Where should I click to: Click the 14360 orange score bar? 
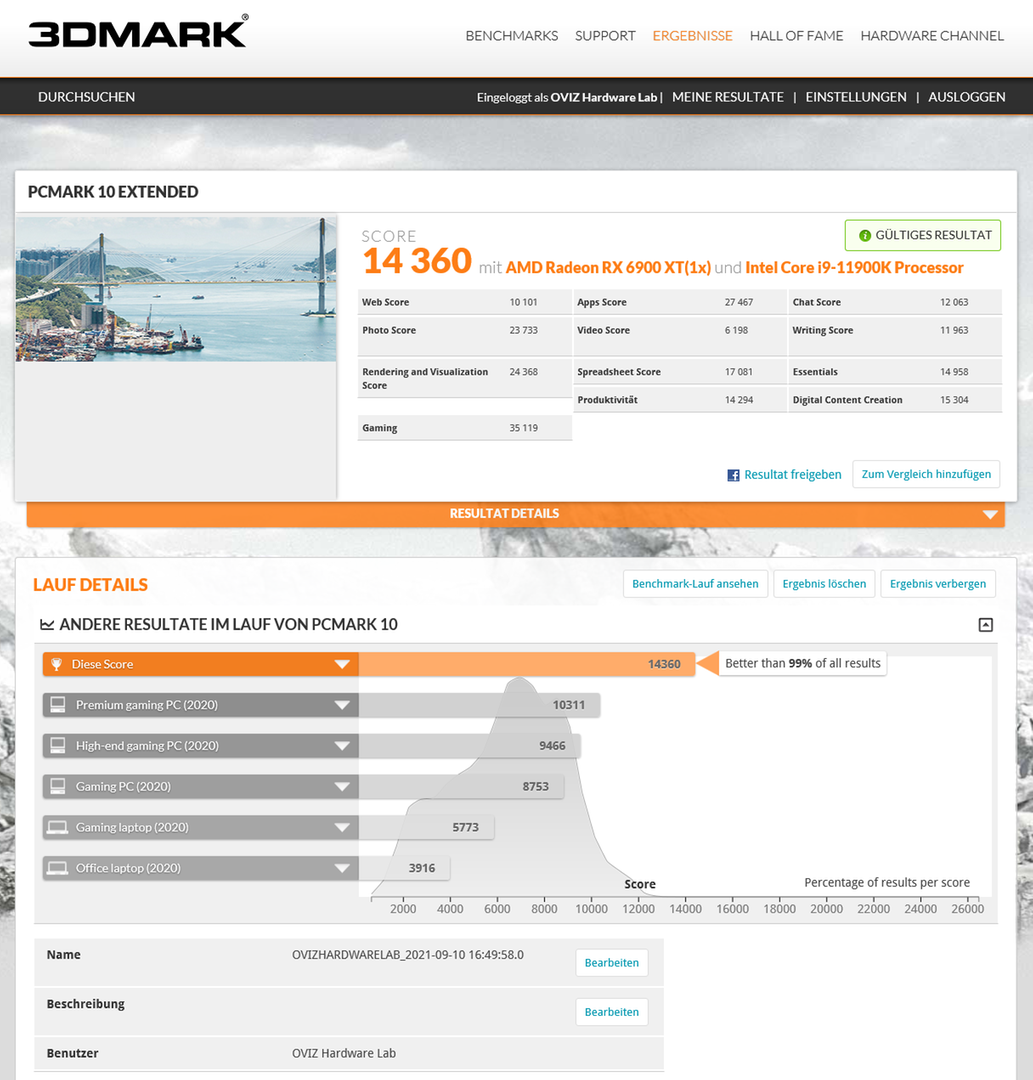(x=527, y=664)
